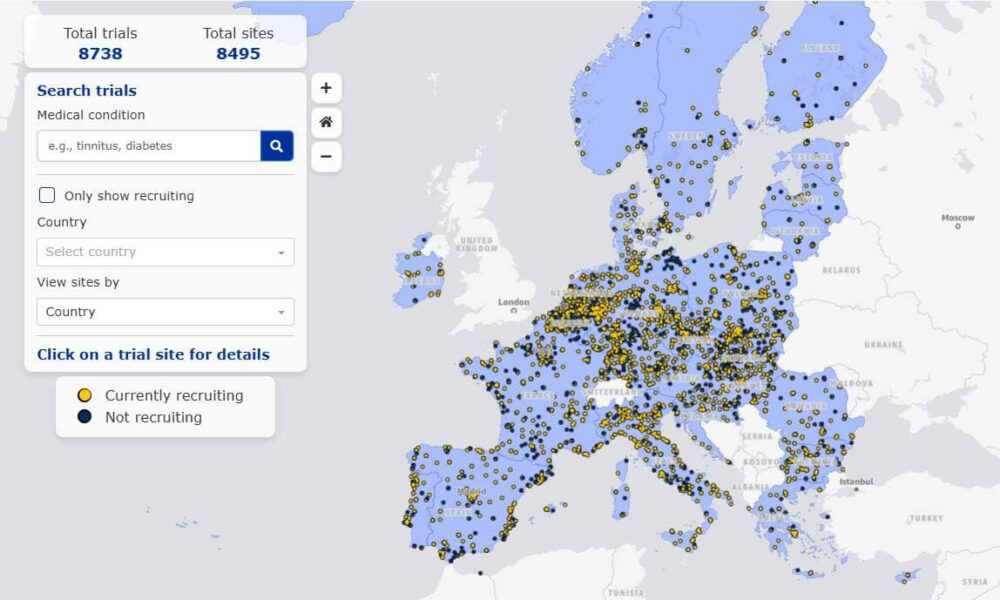Focus the Medical condition search field

click(x=149, y=146)
